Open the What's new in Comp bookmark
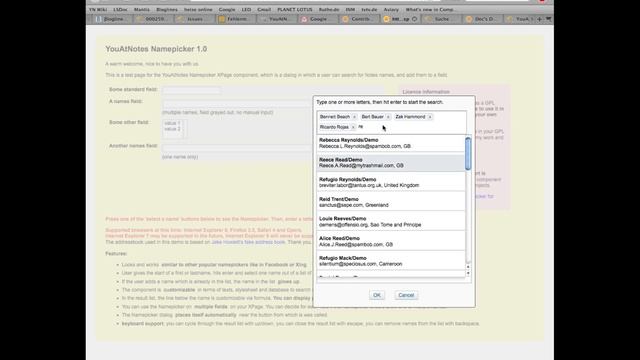 (431, 9)
